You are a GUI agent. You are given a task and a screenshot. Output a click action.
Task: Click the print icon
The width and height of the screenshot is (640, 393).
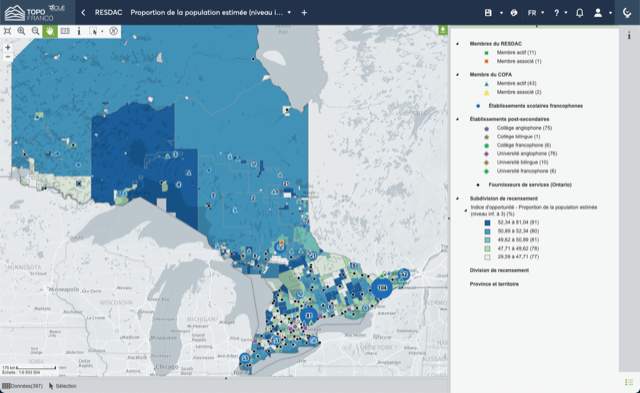tap(514, 13)
